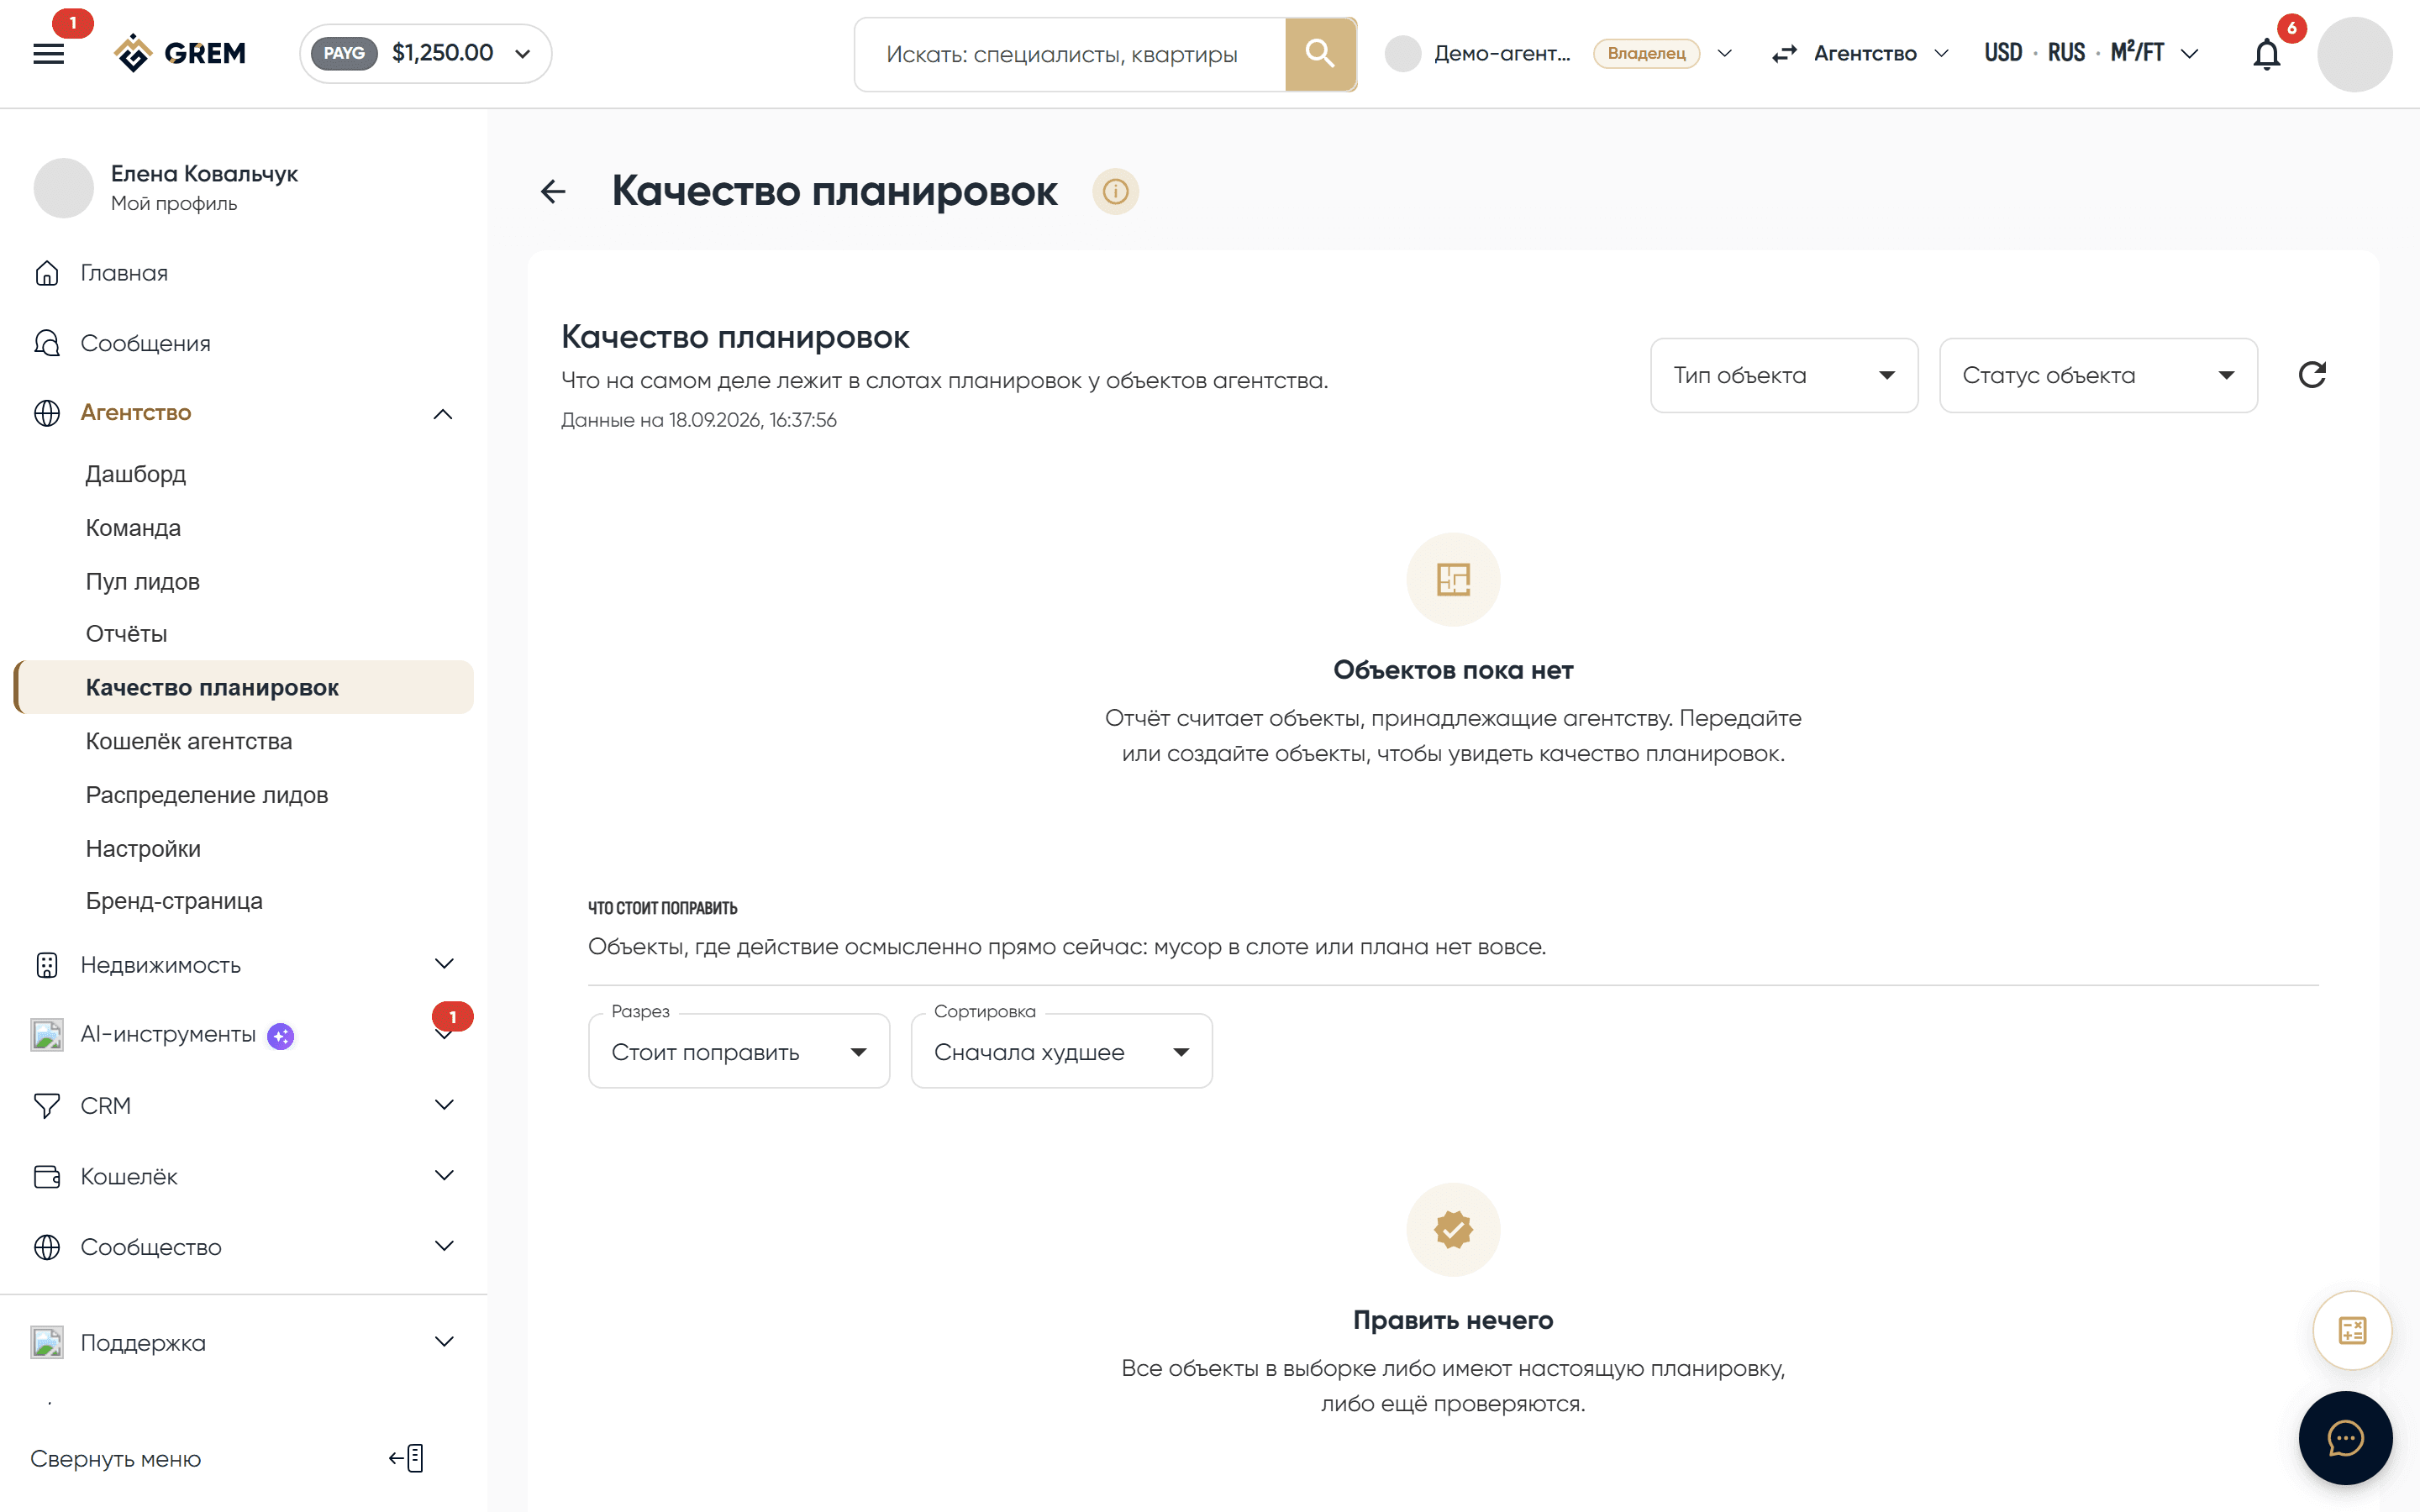Screen dimensions: 2420x1512
Task: Open Отчёты submenu item
Action: [x=126, y=634]
